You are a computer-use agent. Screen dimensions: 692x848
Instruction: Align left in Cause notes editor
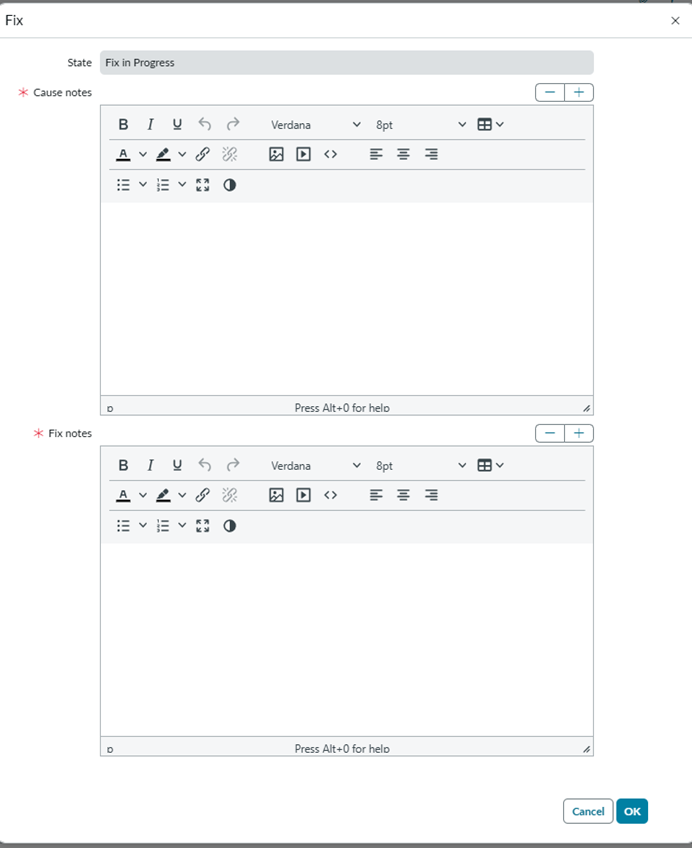coord(376,155)
